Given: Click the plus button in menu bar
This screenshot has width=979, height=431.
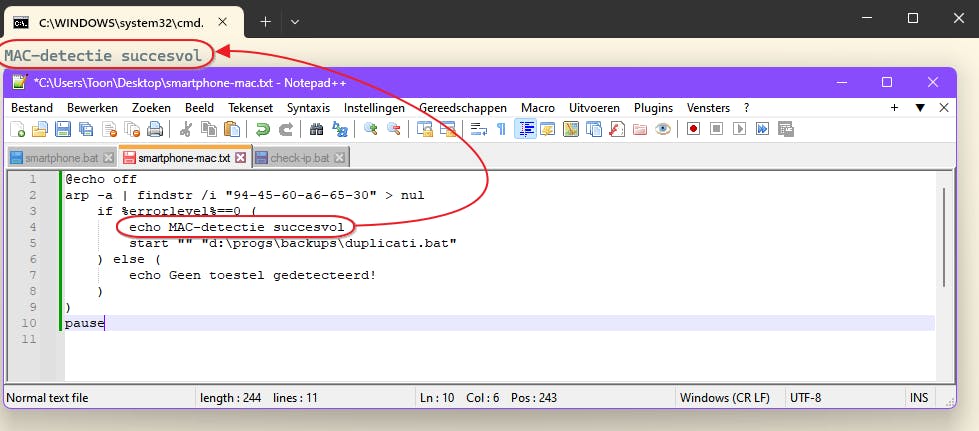Looking at the screenshot, I should point(894,107).
